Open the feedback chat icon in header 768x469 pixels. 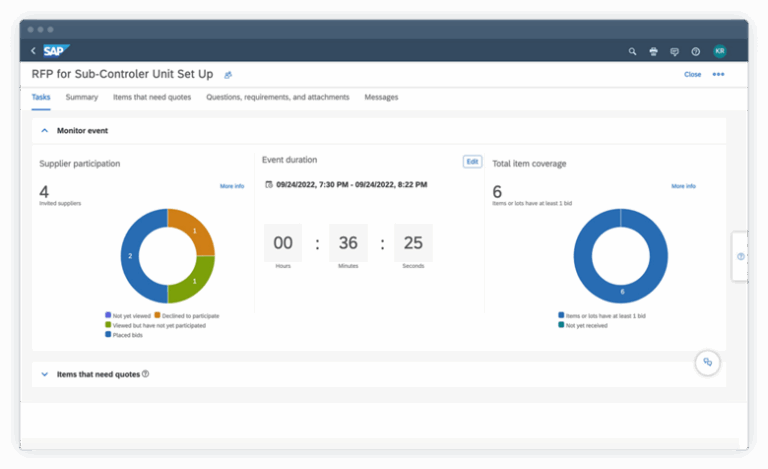[x=674, y=51]
